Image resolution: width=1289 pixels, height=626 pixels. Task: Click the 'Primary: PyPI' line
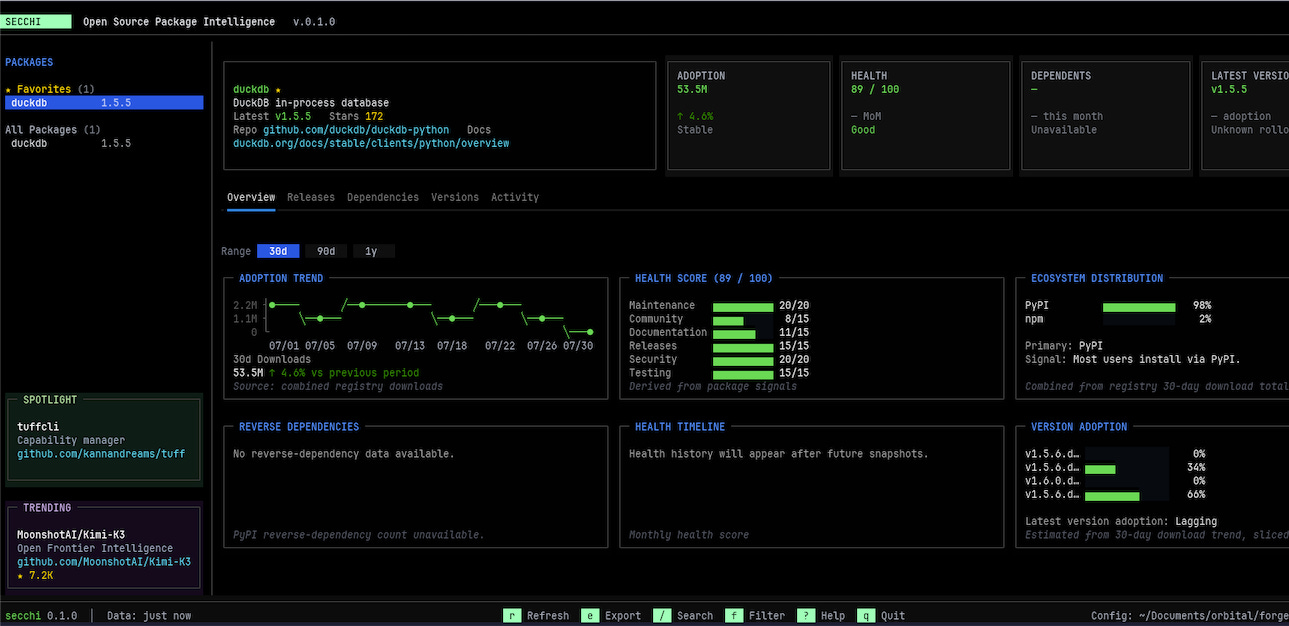pyautogui.click(x=1064, y=346)
